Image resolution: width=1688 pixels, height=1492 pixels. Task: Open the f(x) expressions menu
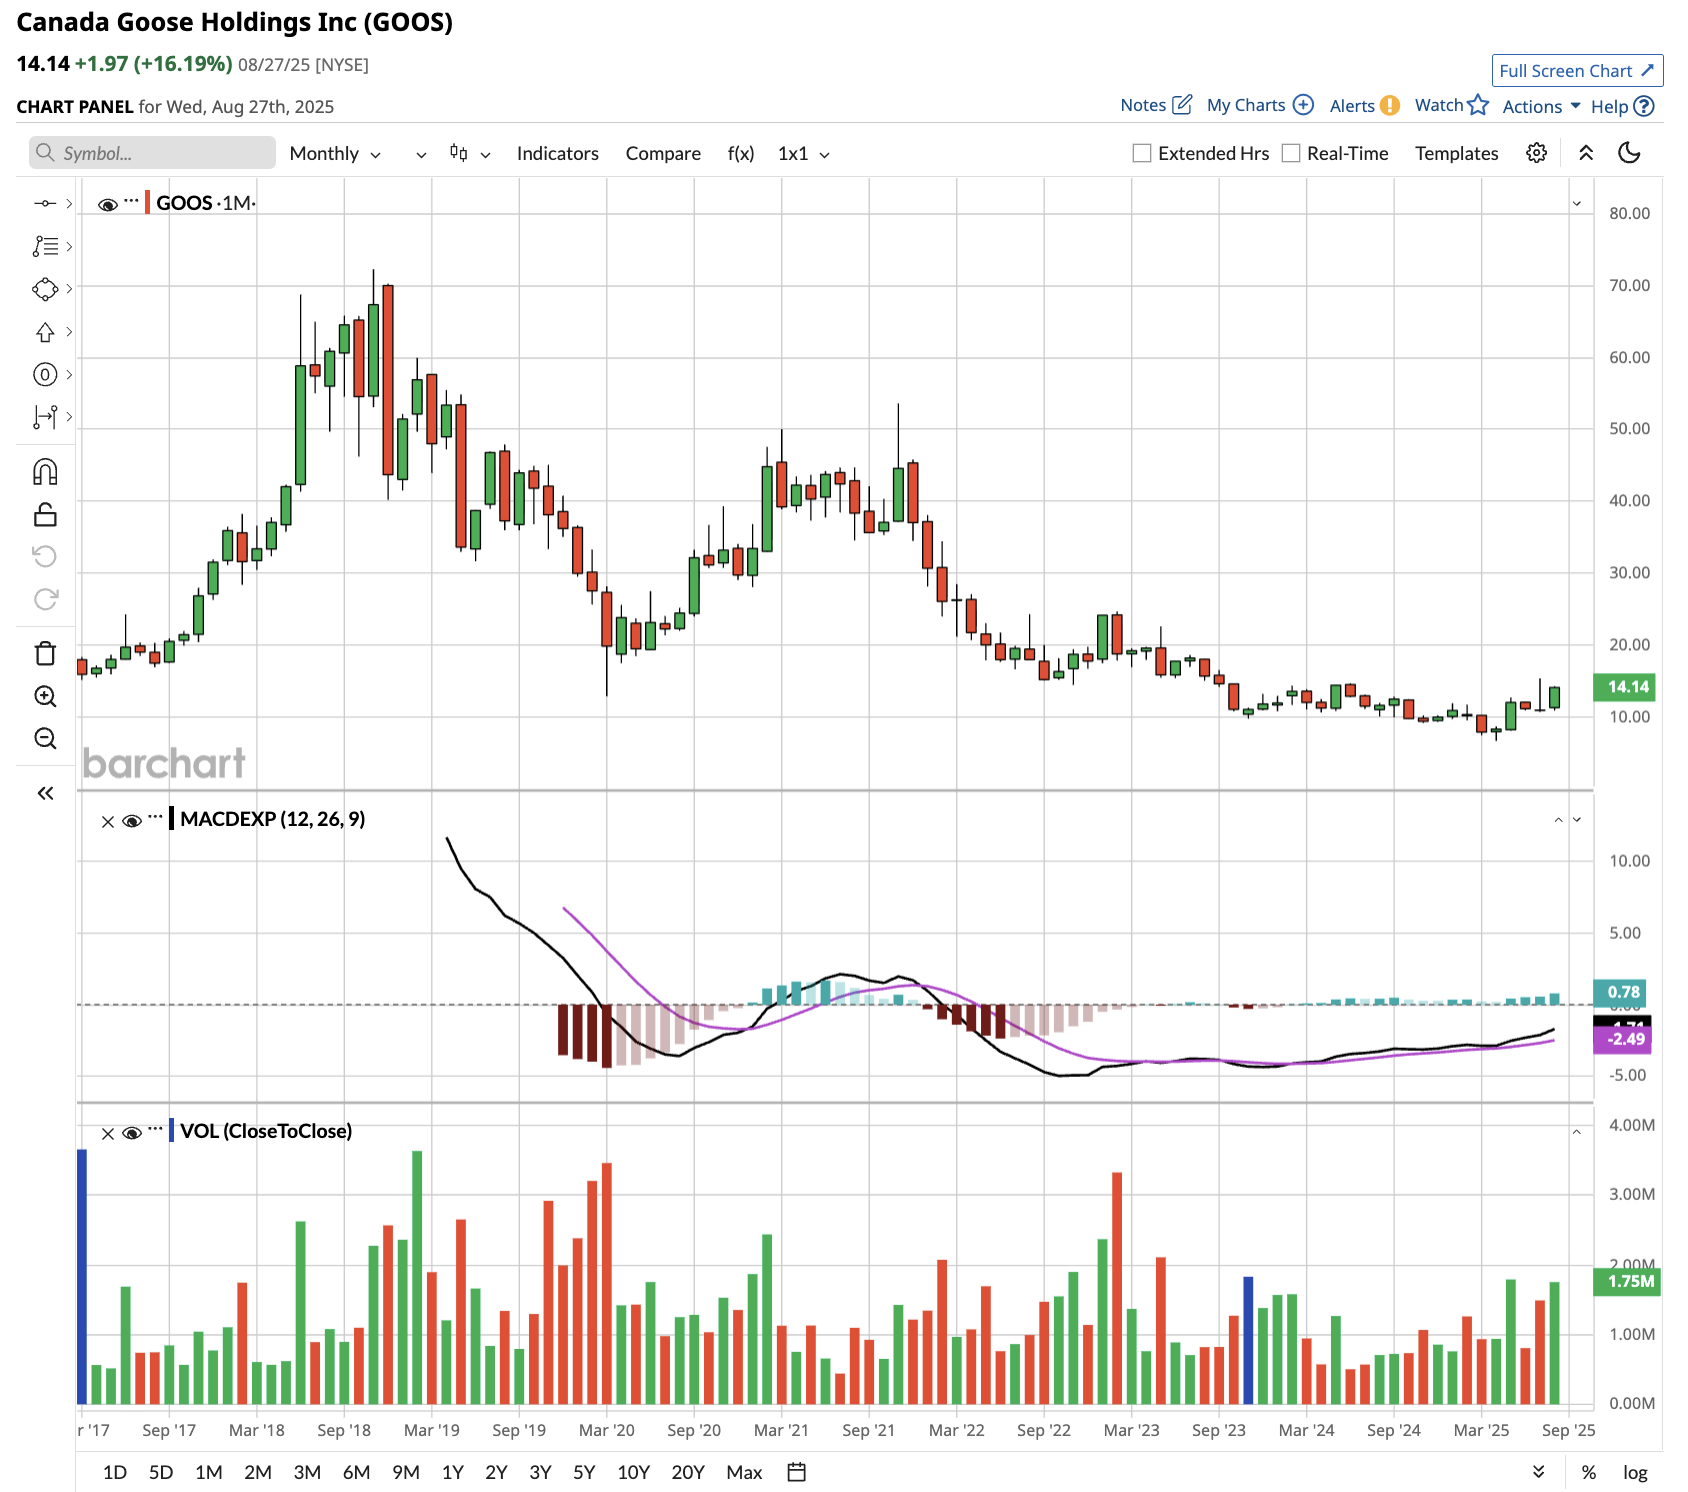click(x=741, y=153)
